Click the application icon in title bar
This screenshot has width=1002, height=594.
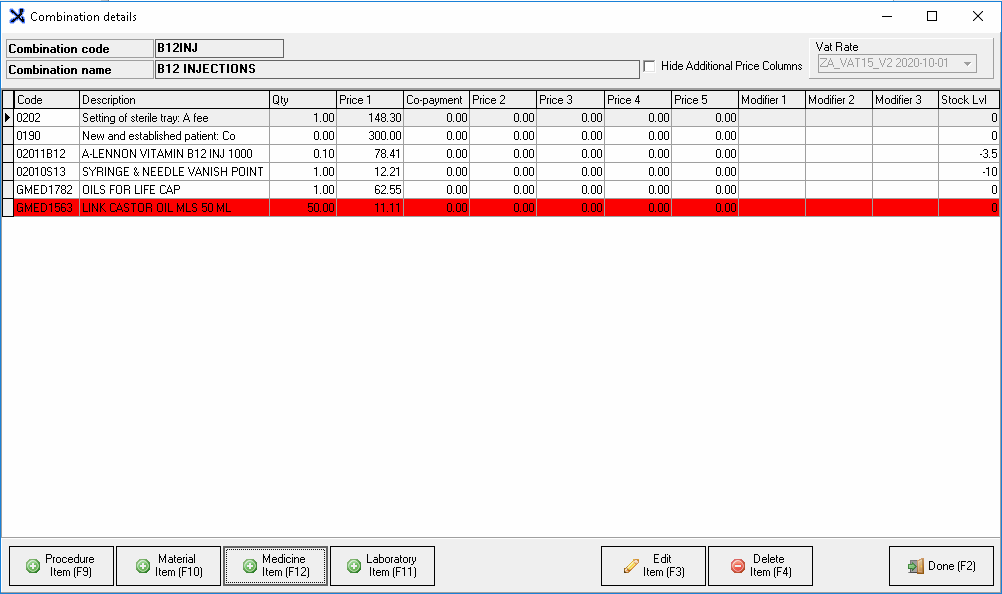(17, 17)
